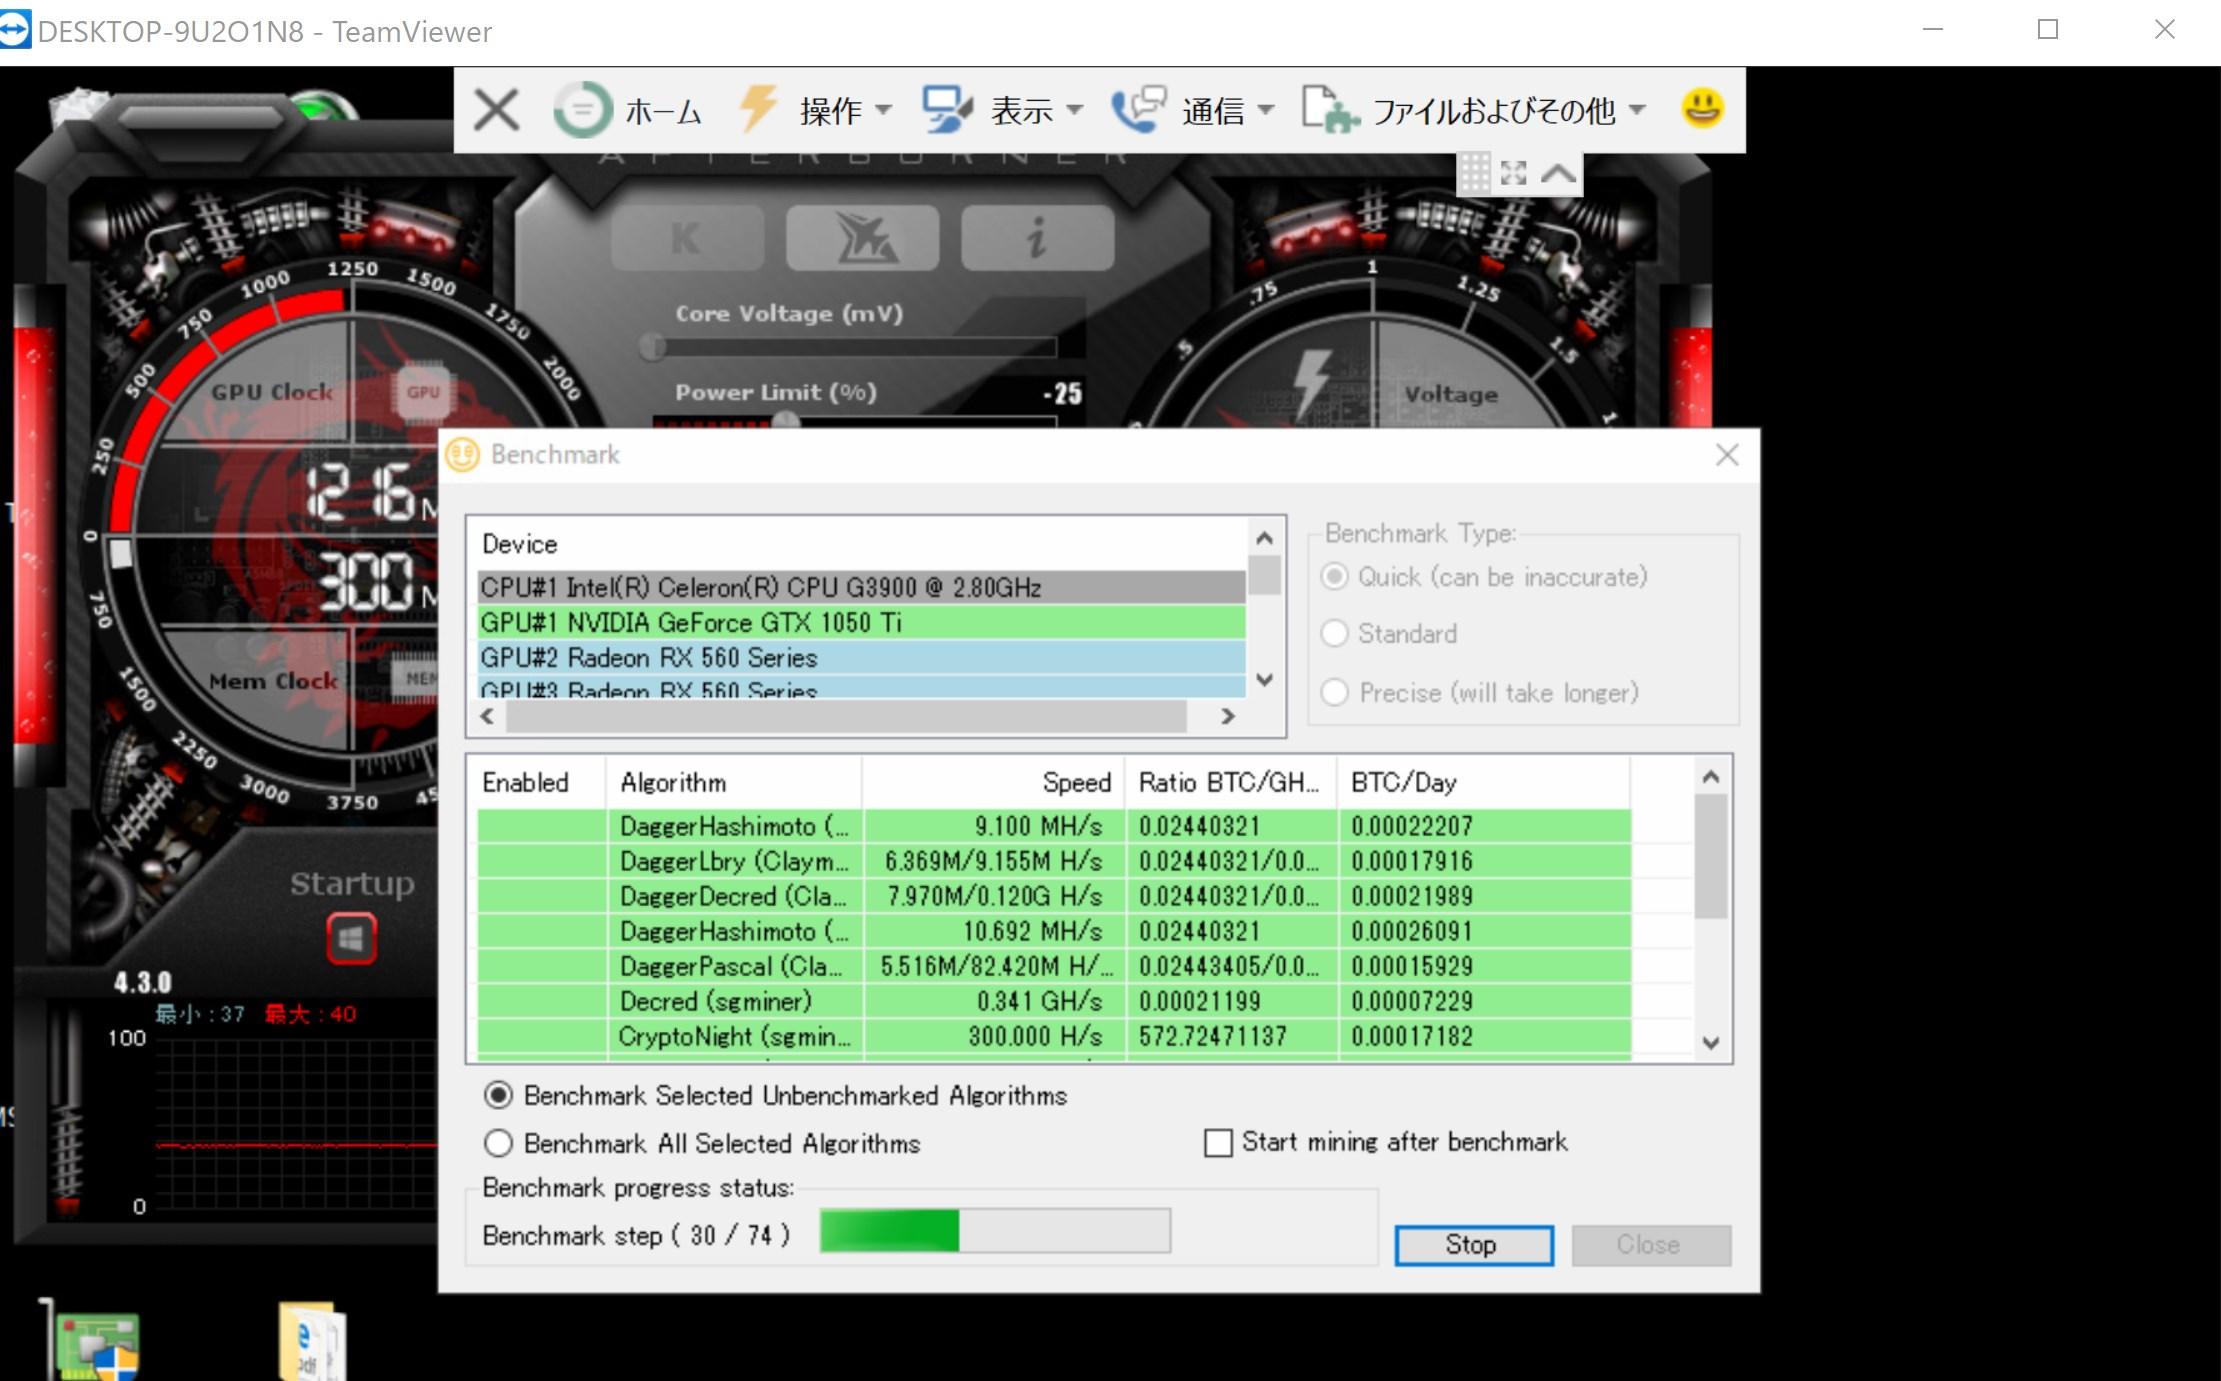Click device list scroll down arrow
2221x1381 pixels.
1264,680
